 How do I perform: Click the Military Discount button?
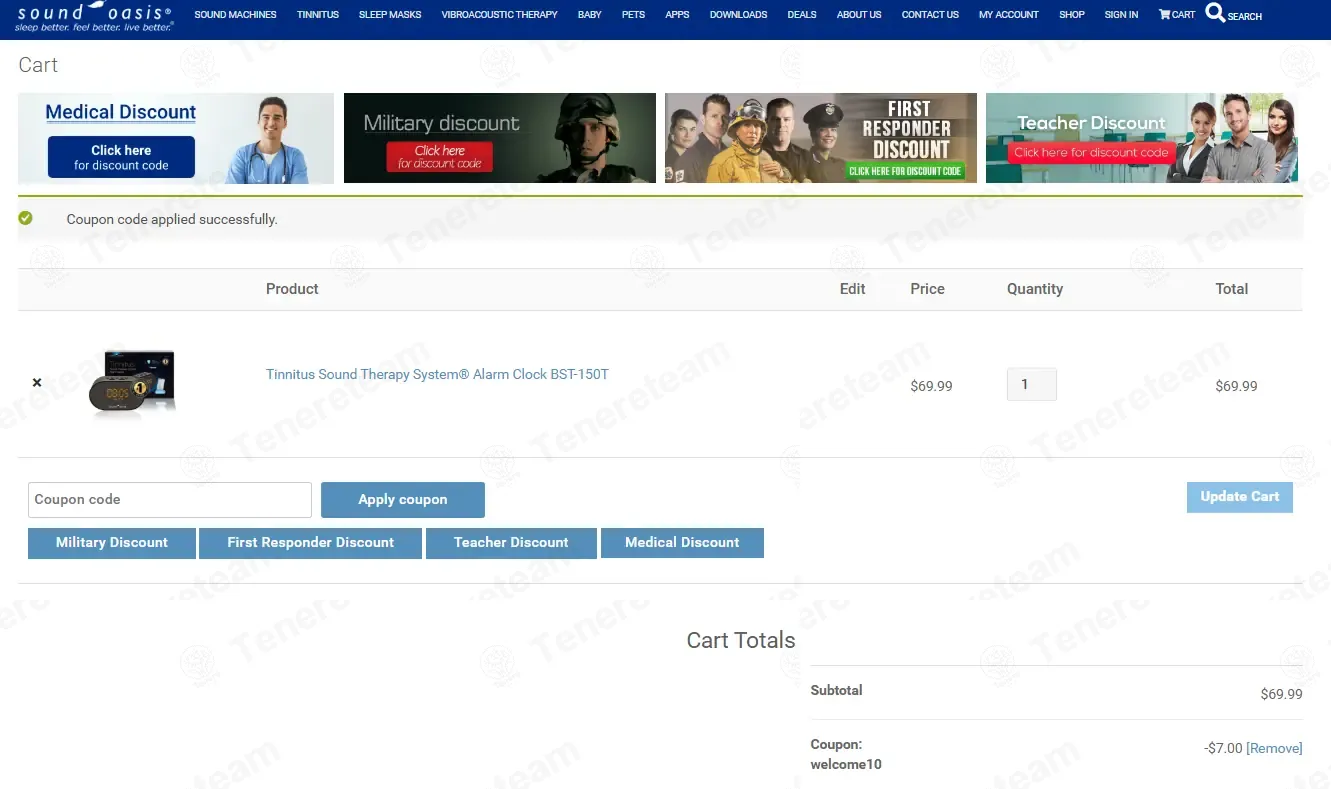pyautogui.click(x=112, y=543)
